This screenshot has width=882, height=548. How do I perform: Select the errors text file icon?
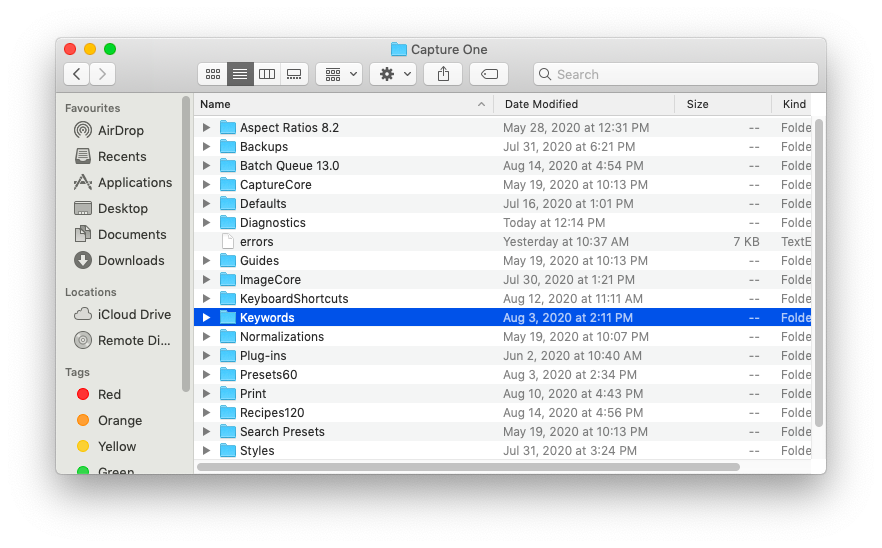pyautogui.click(x=228, y=241)
